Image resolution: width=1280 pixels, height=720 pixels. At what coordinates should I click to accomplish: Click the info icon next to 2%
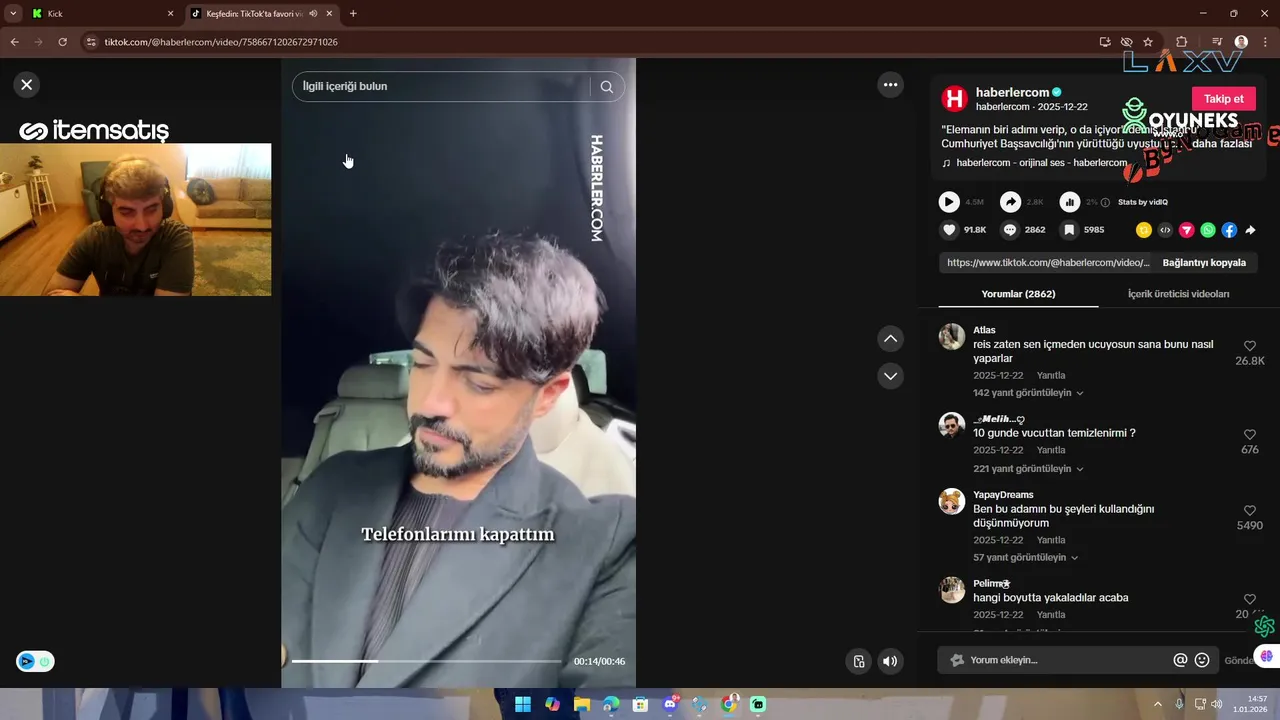1105,202
